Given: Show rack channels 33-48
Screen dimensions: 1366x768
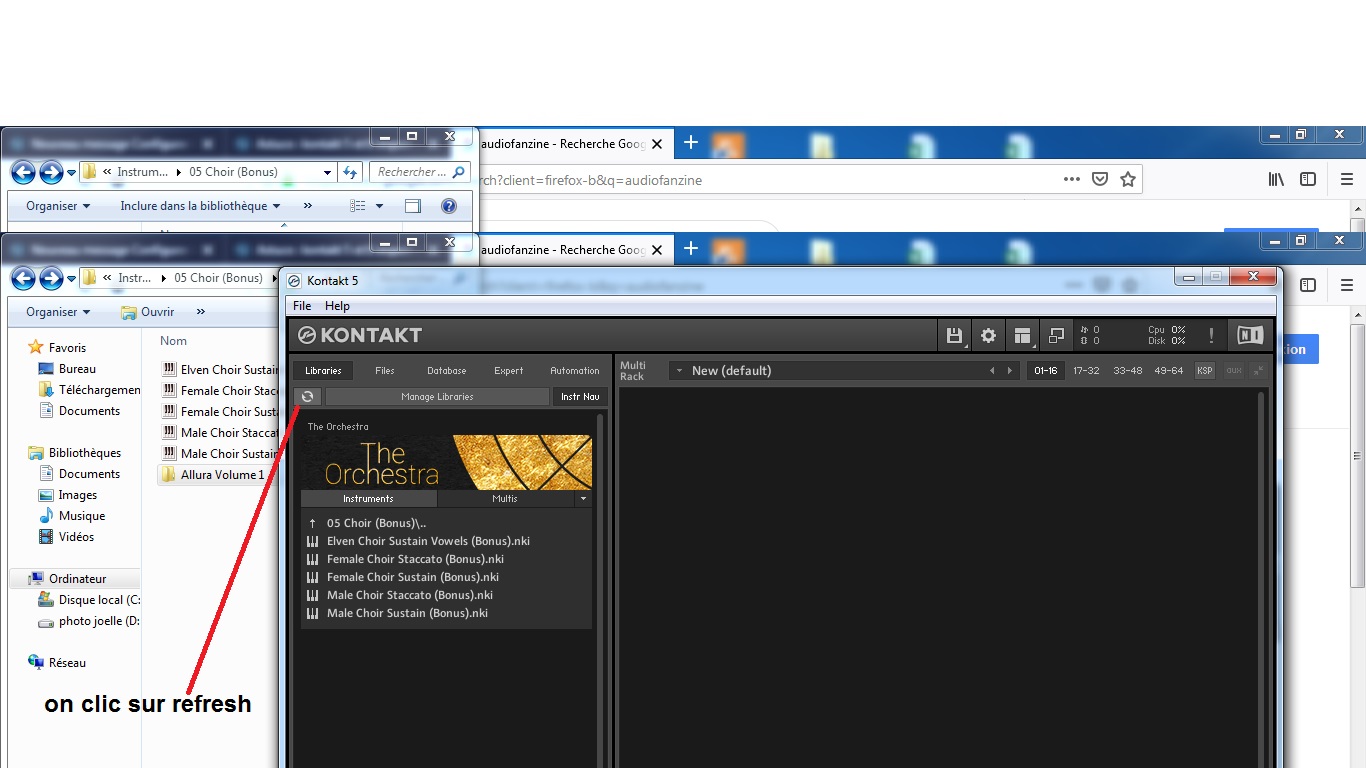Looking at the screenshot, I should 1128,371.
